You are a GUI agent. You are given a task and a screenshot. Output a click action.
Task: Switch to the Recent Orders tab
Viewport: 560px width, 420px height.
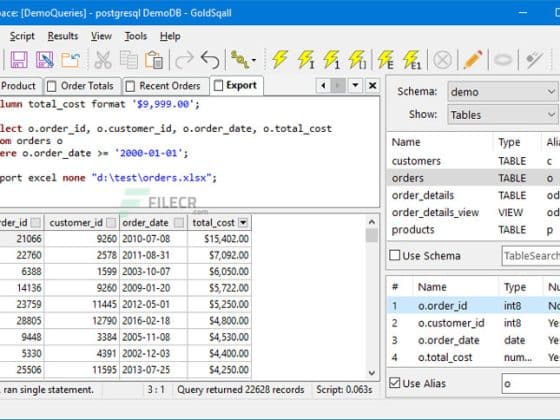click(165, 86)
